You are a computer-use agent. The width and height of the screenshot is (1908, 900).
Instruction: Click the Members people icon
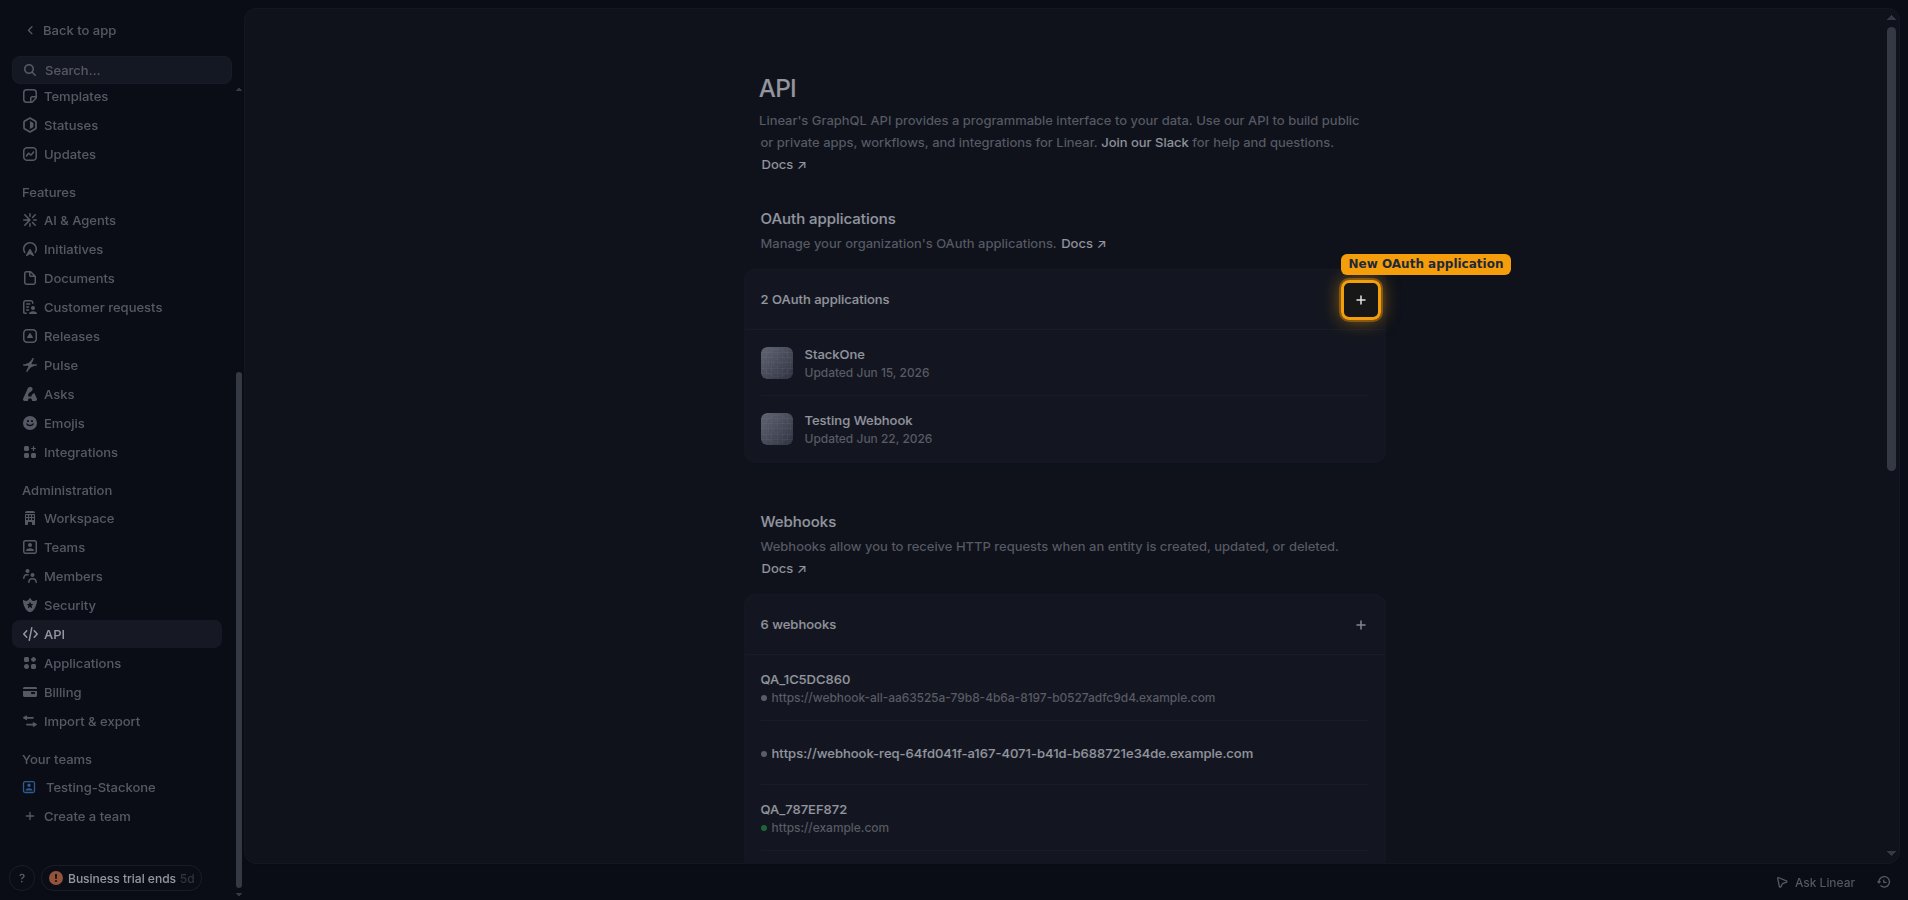click(30, 577)
